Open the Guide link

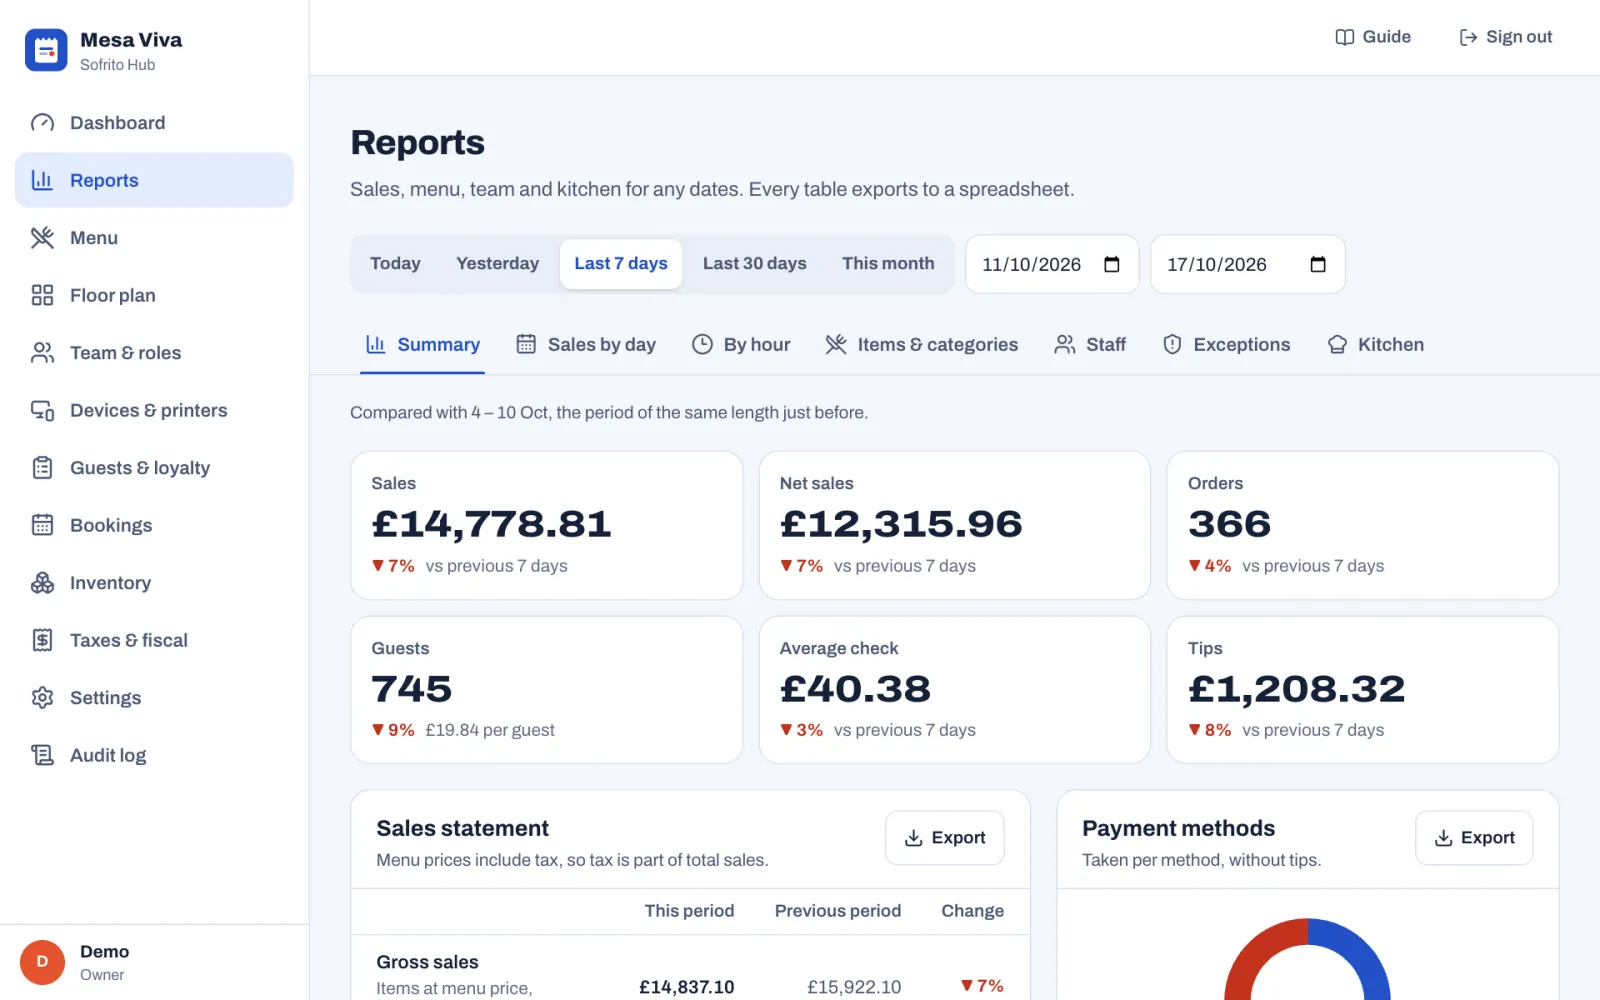tap(1373, 37)
